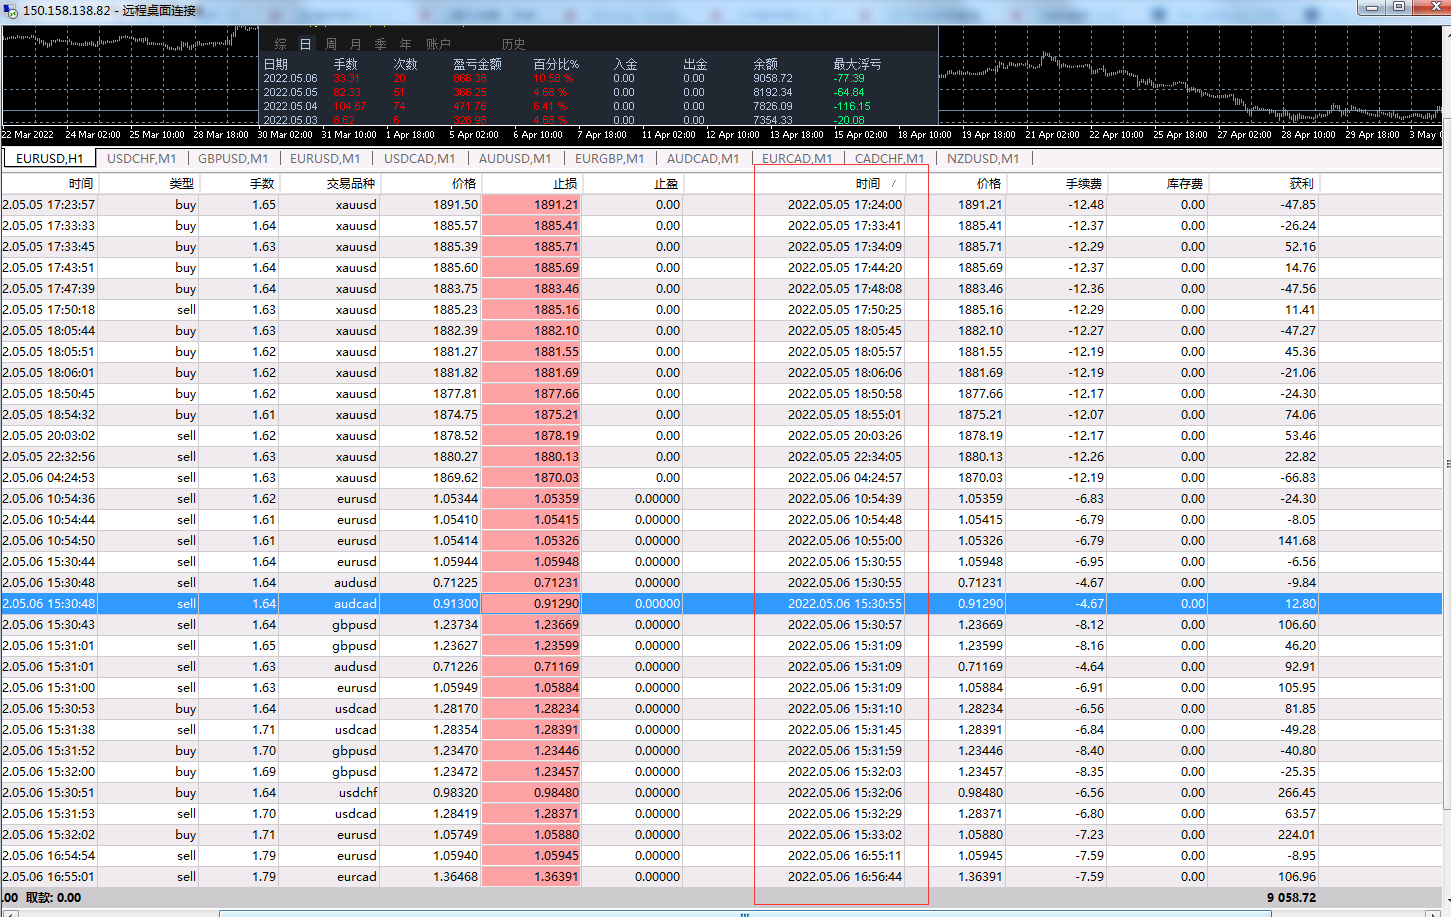Screen dimensions: 1451x917
Task: Select the EURUSD,H1 chart tab
Action: pos(50,158)
